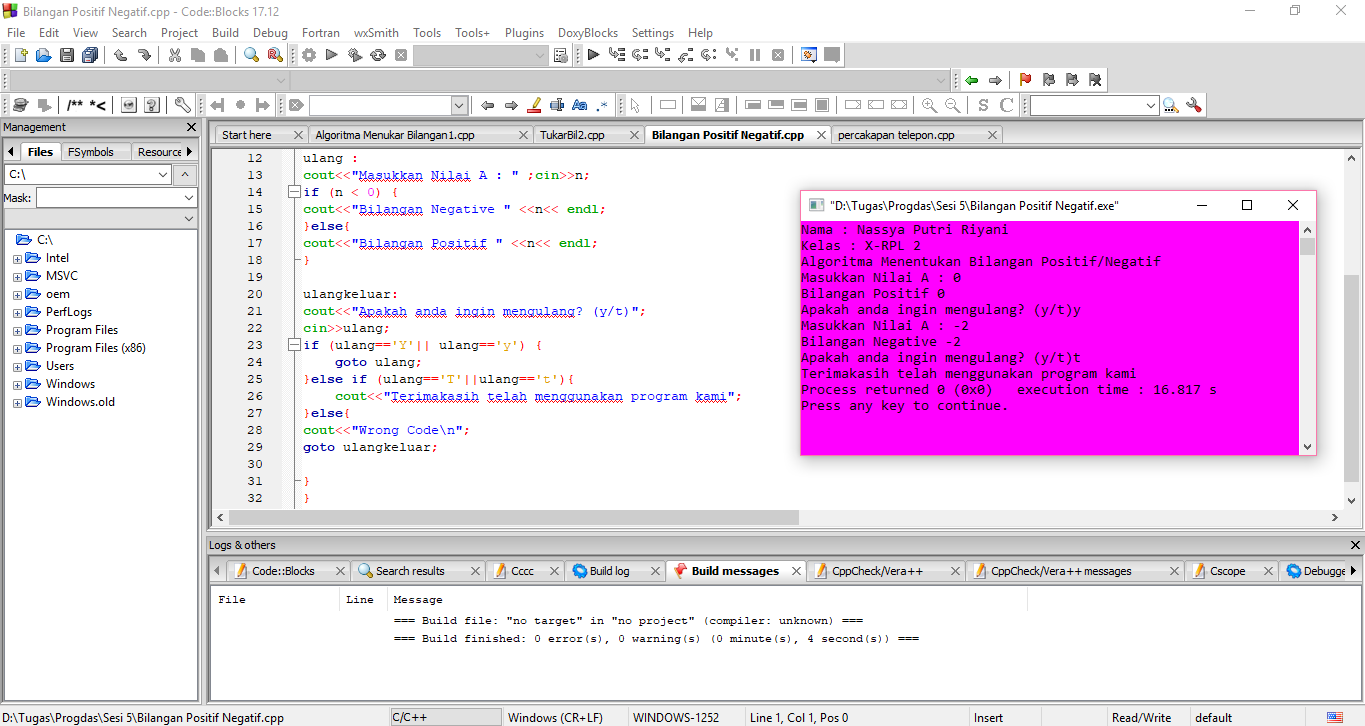Open Replace using the magnifier R icon

point(274,55)
